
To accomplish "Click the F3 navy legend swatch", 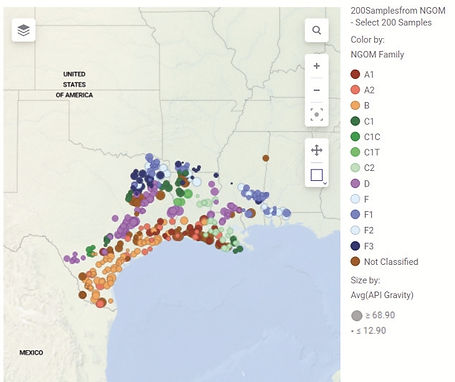I will tap(356, 246).
